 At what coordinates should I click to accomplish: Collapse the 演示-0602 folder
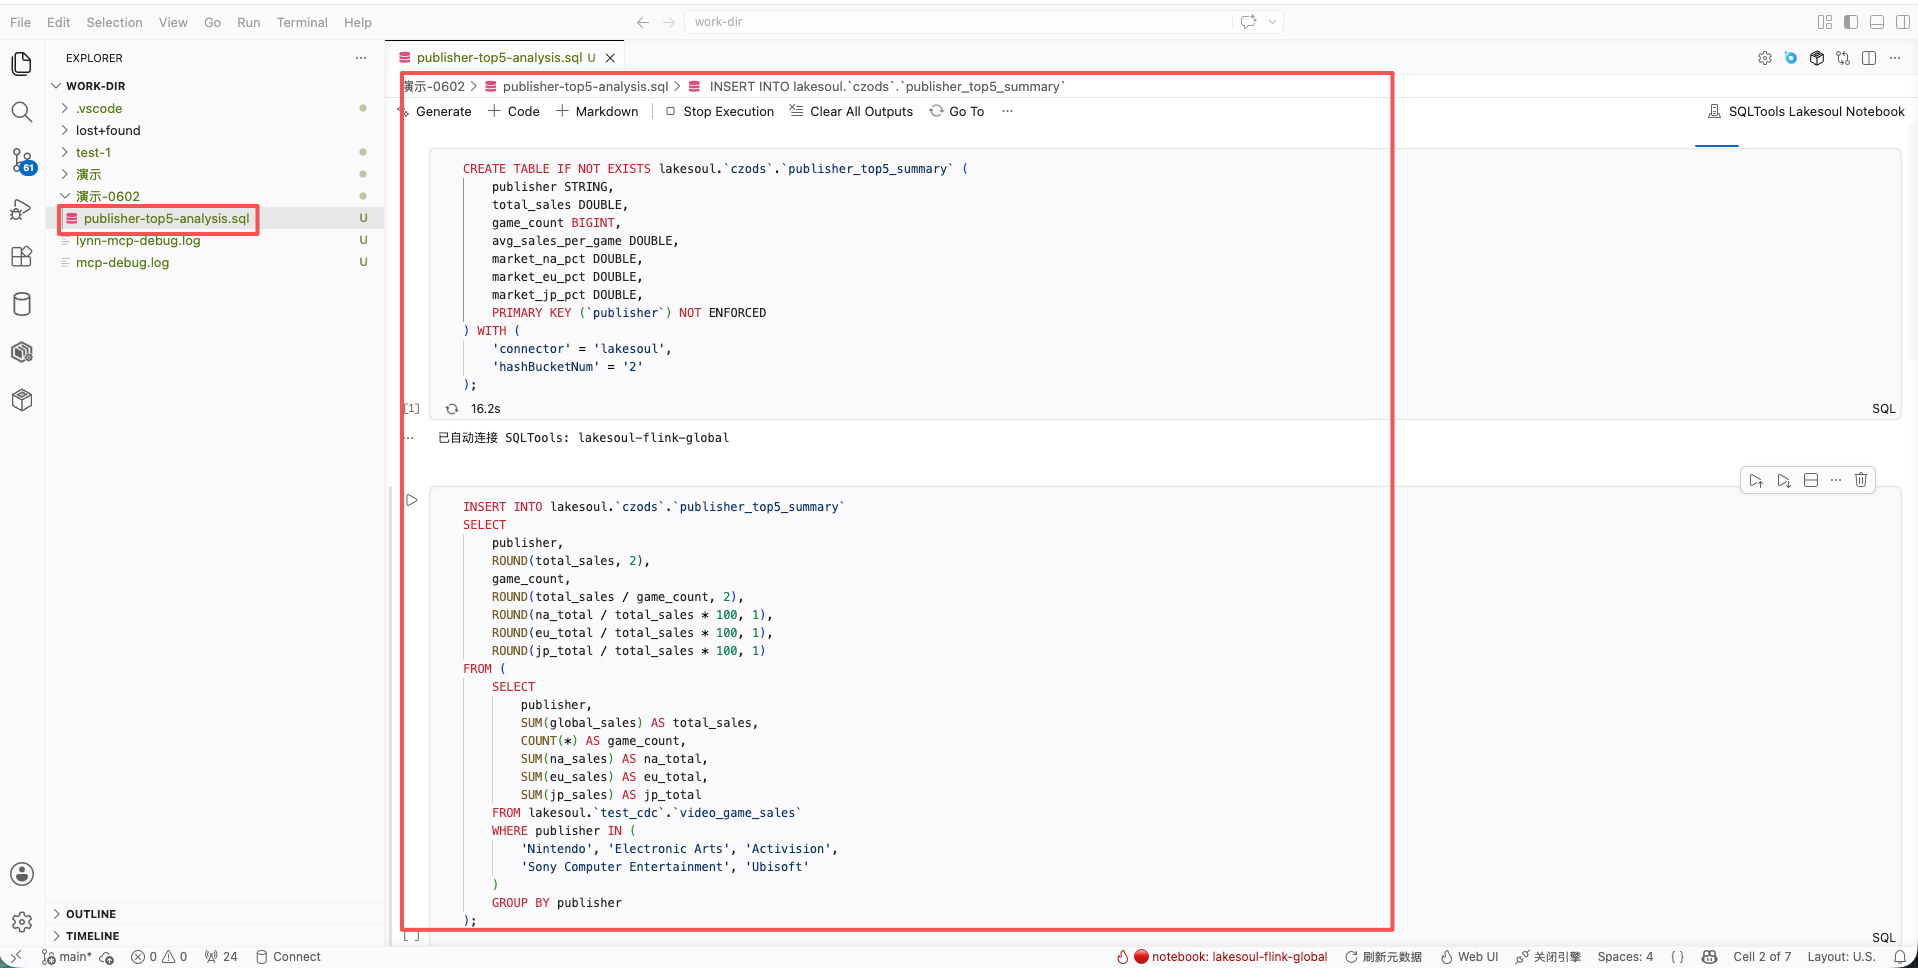108,196
